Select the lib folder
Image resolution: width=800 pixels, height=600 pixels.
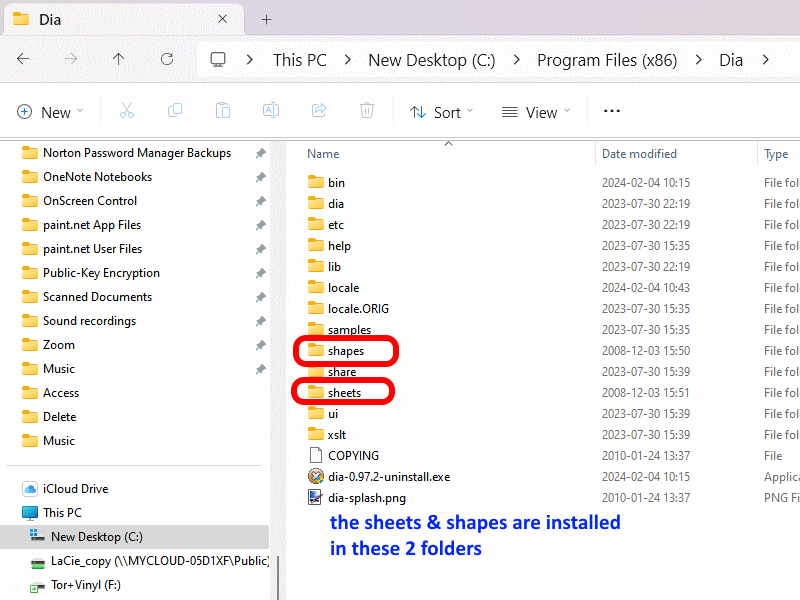click(324, 267)
